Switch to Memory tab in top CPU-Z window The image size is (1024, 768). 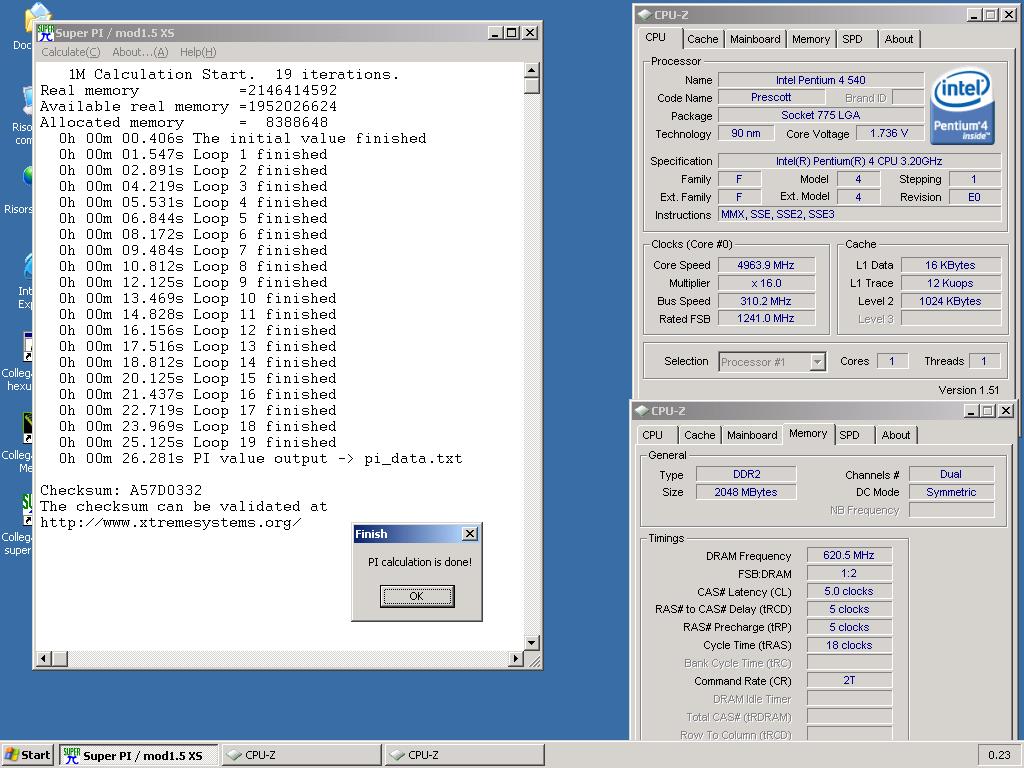pyautogui.click(x=810, y=39)
